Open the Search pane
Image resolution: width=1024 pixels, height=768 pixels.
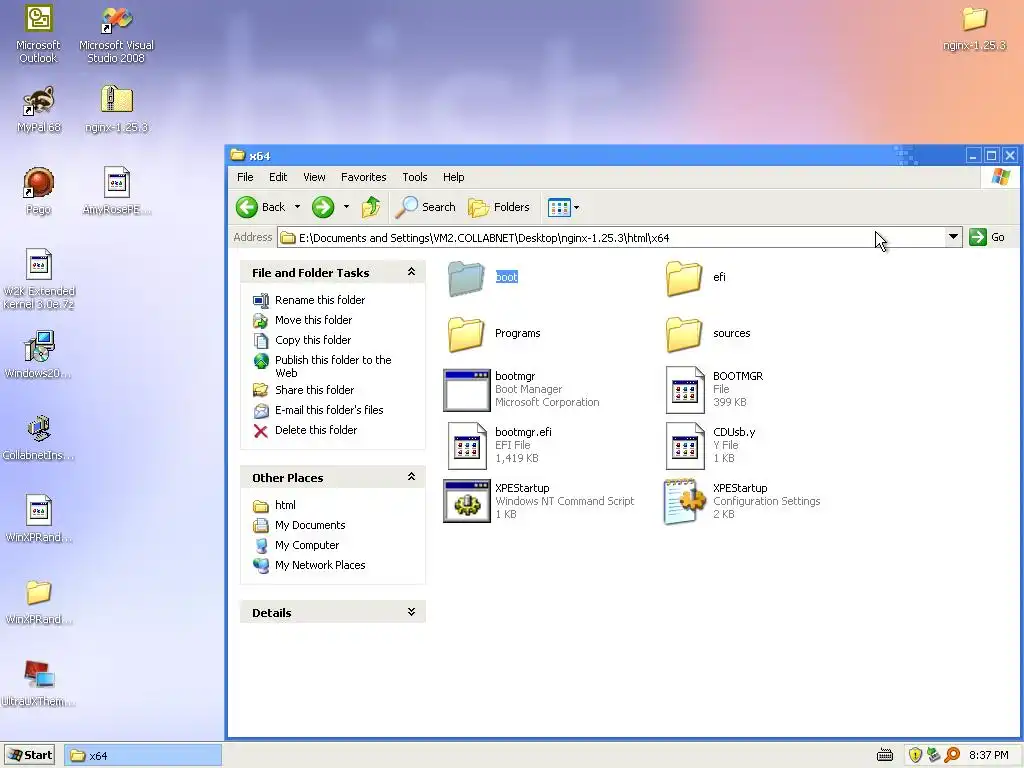[x=426, y=207]
